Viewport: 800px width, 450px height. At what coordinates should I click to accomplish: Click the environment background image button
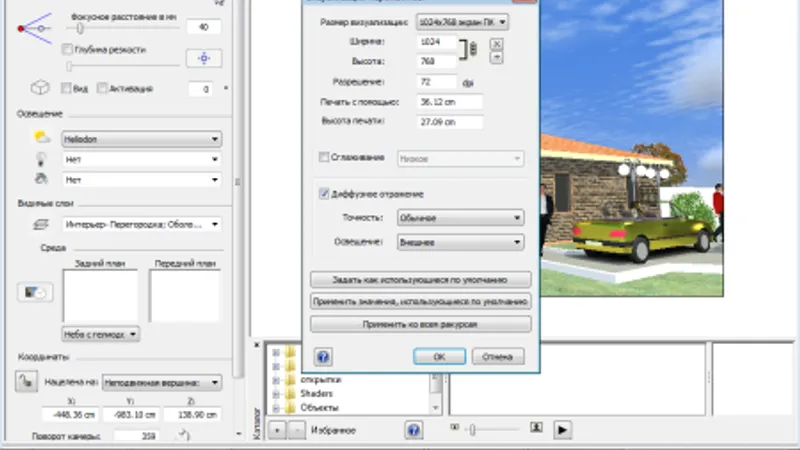tap(35, 292)
